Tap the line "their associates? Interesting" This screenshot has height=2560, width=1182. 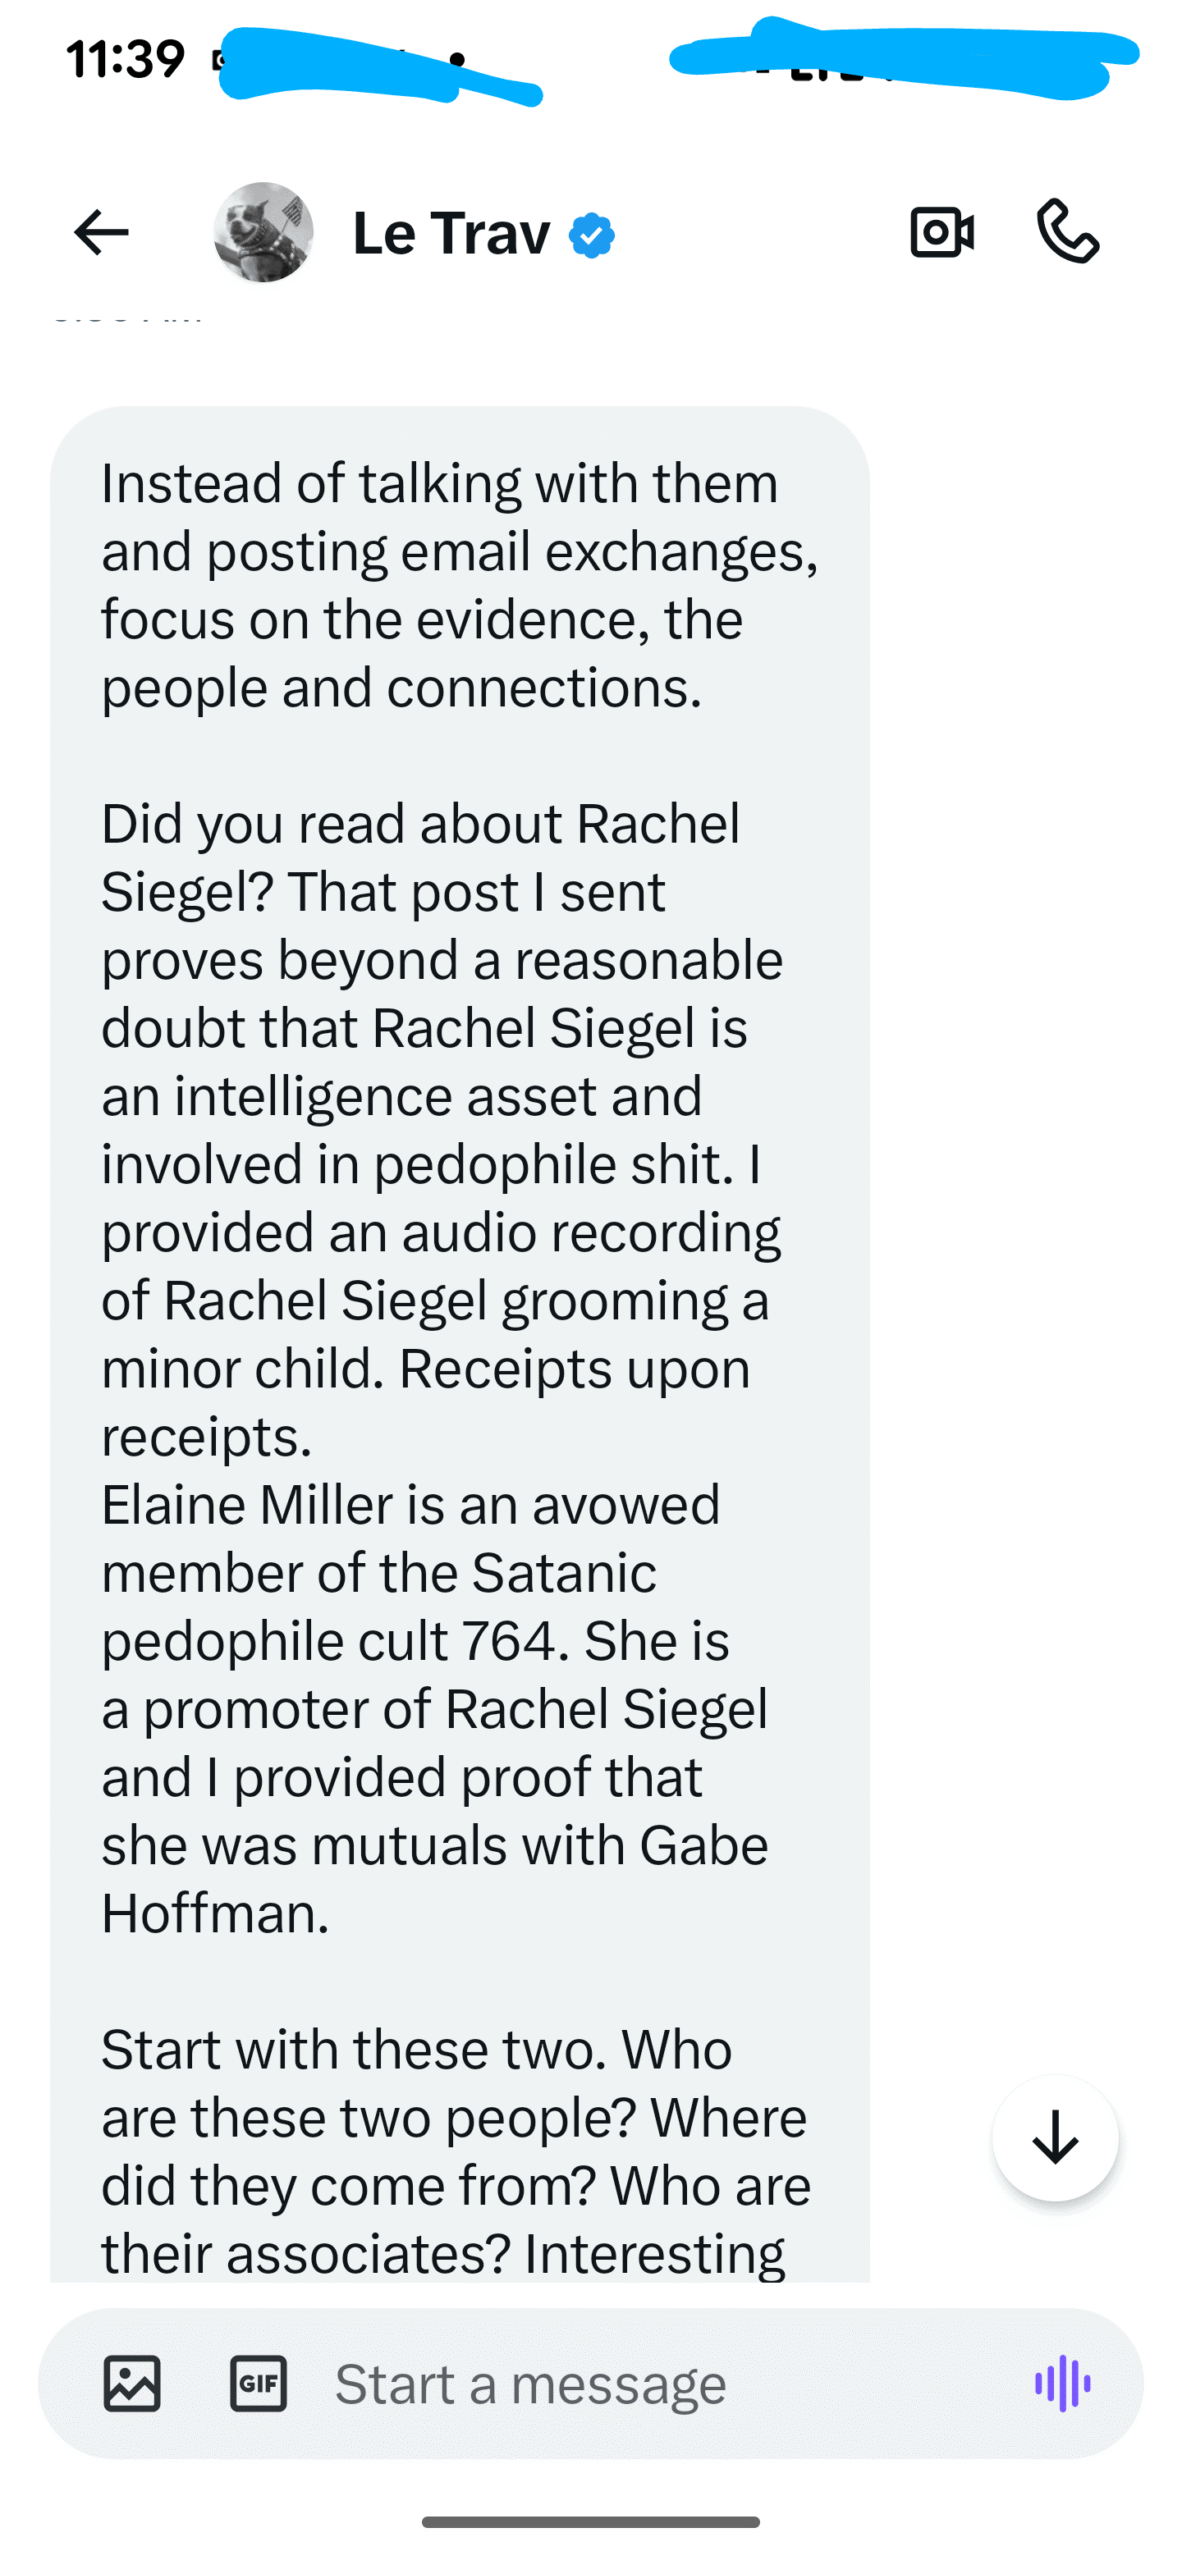click(x=442, y=2254)
